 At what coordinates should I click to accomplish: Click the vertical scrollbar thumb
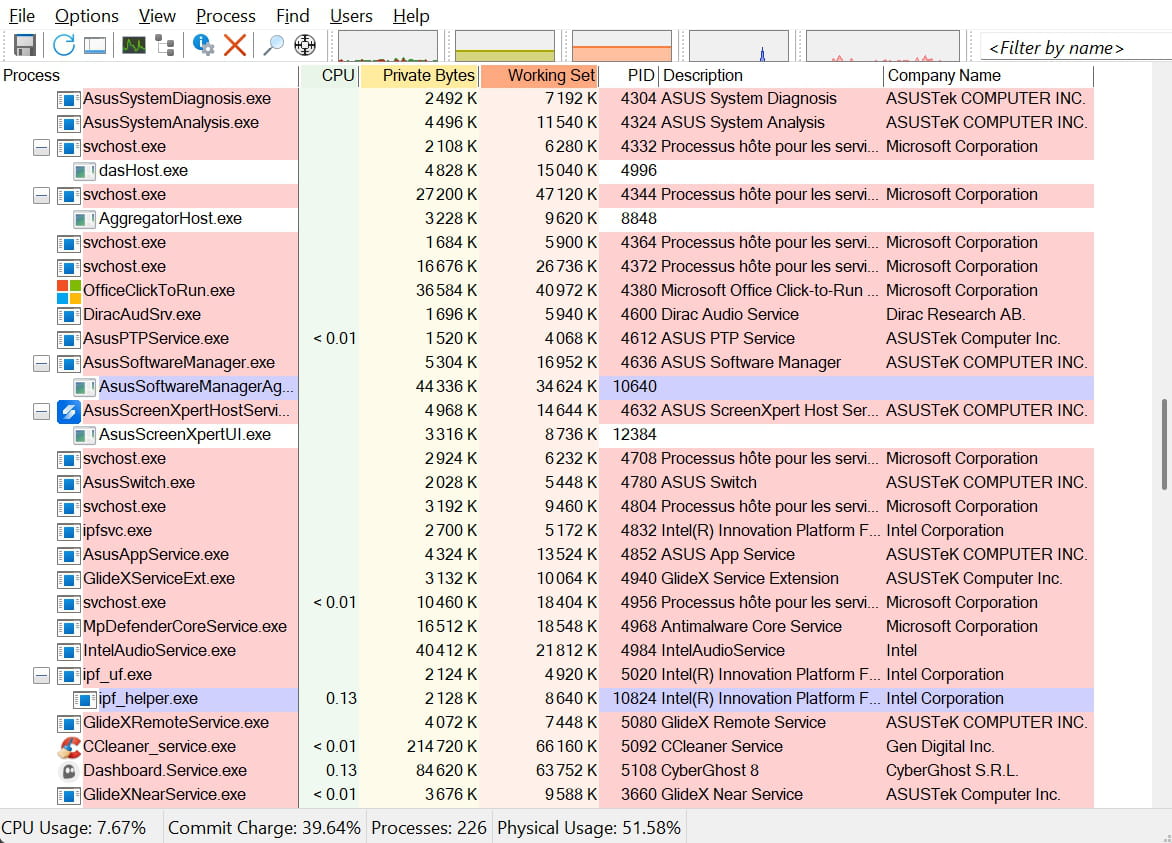[x=1162, y=445]
